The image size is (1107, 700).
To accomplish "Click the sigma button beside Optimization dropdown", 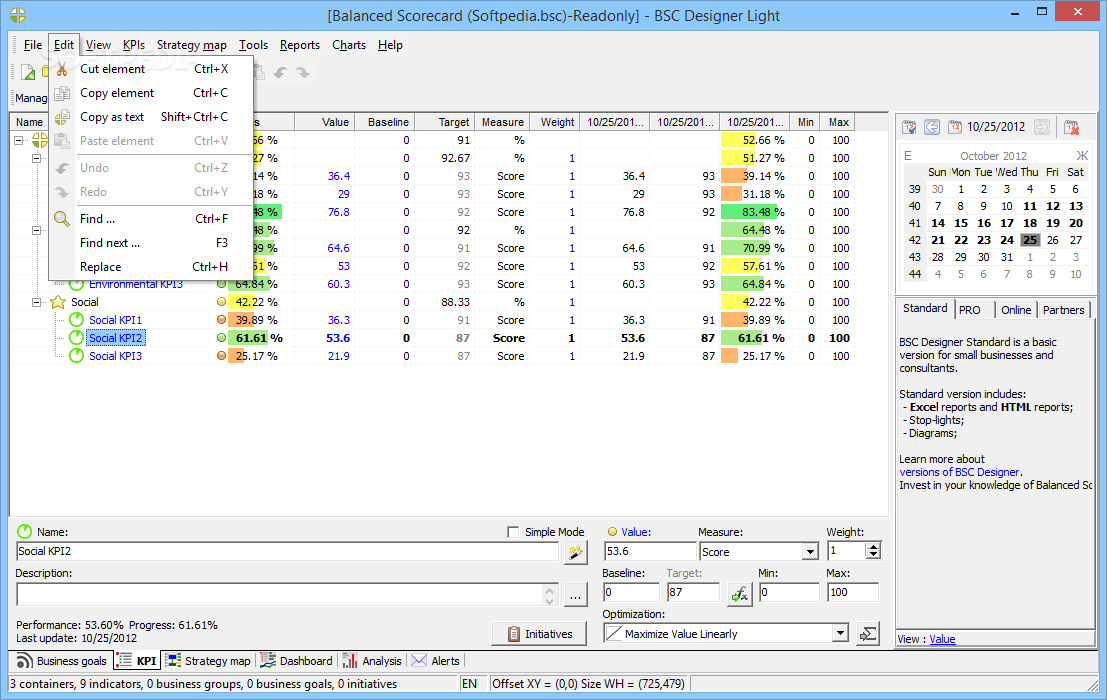I will [x=868, y=634].
